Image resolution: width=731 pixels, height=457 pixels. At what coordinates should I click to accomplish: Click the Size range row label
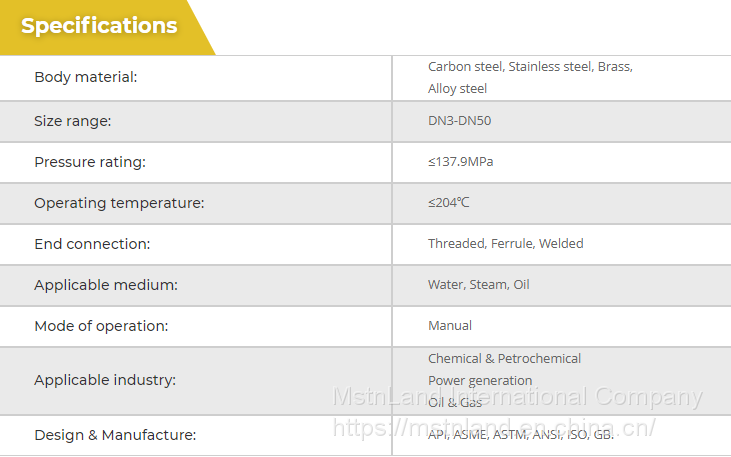pyautogui.click(x=73, y=121)
